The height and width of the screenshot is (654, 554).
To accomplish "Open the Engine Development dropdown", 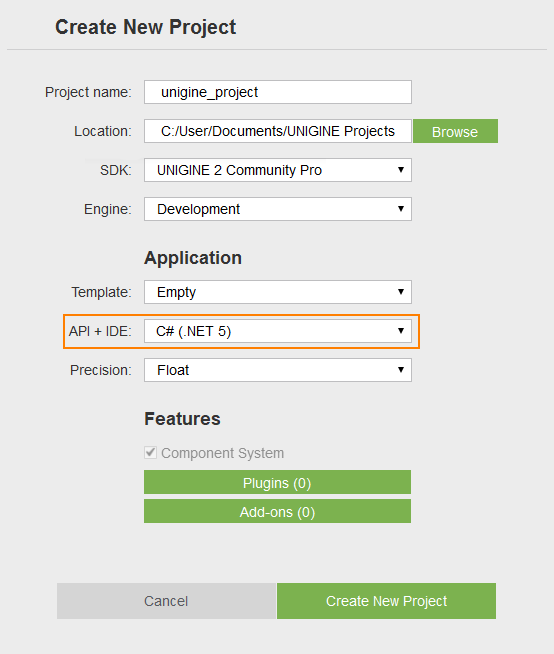I will pyautogui.click(x=278, y=209).
